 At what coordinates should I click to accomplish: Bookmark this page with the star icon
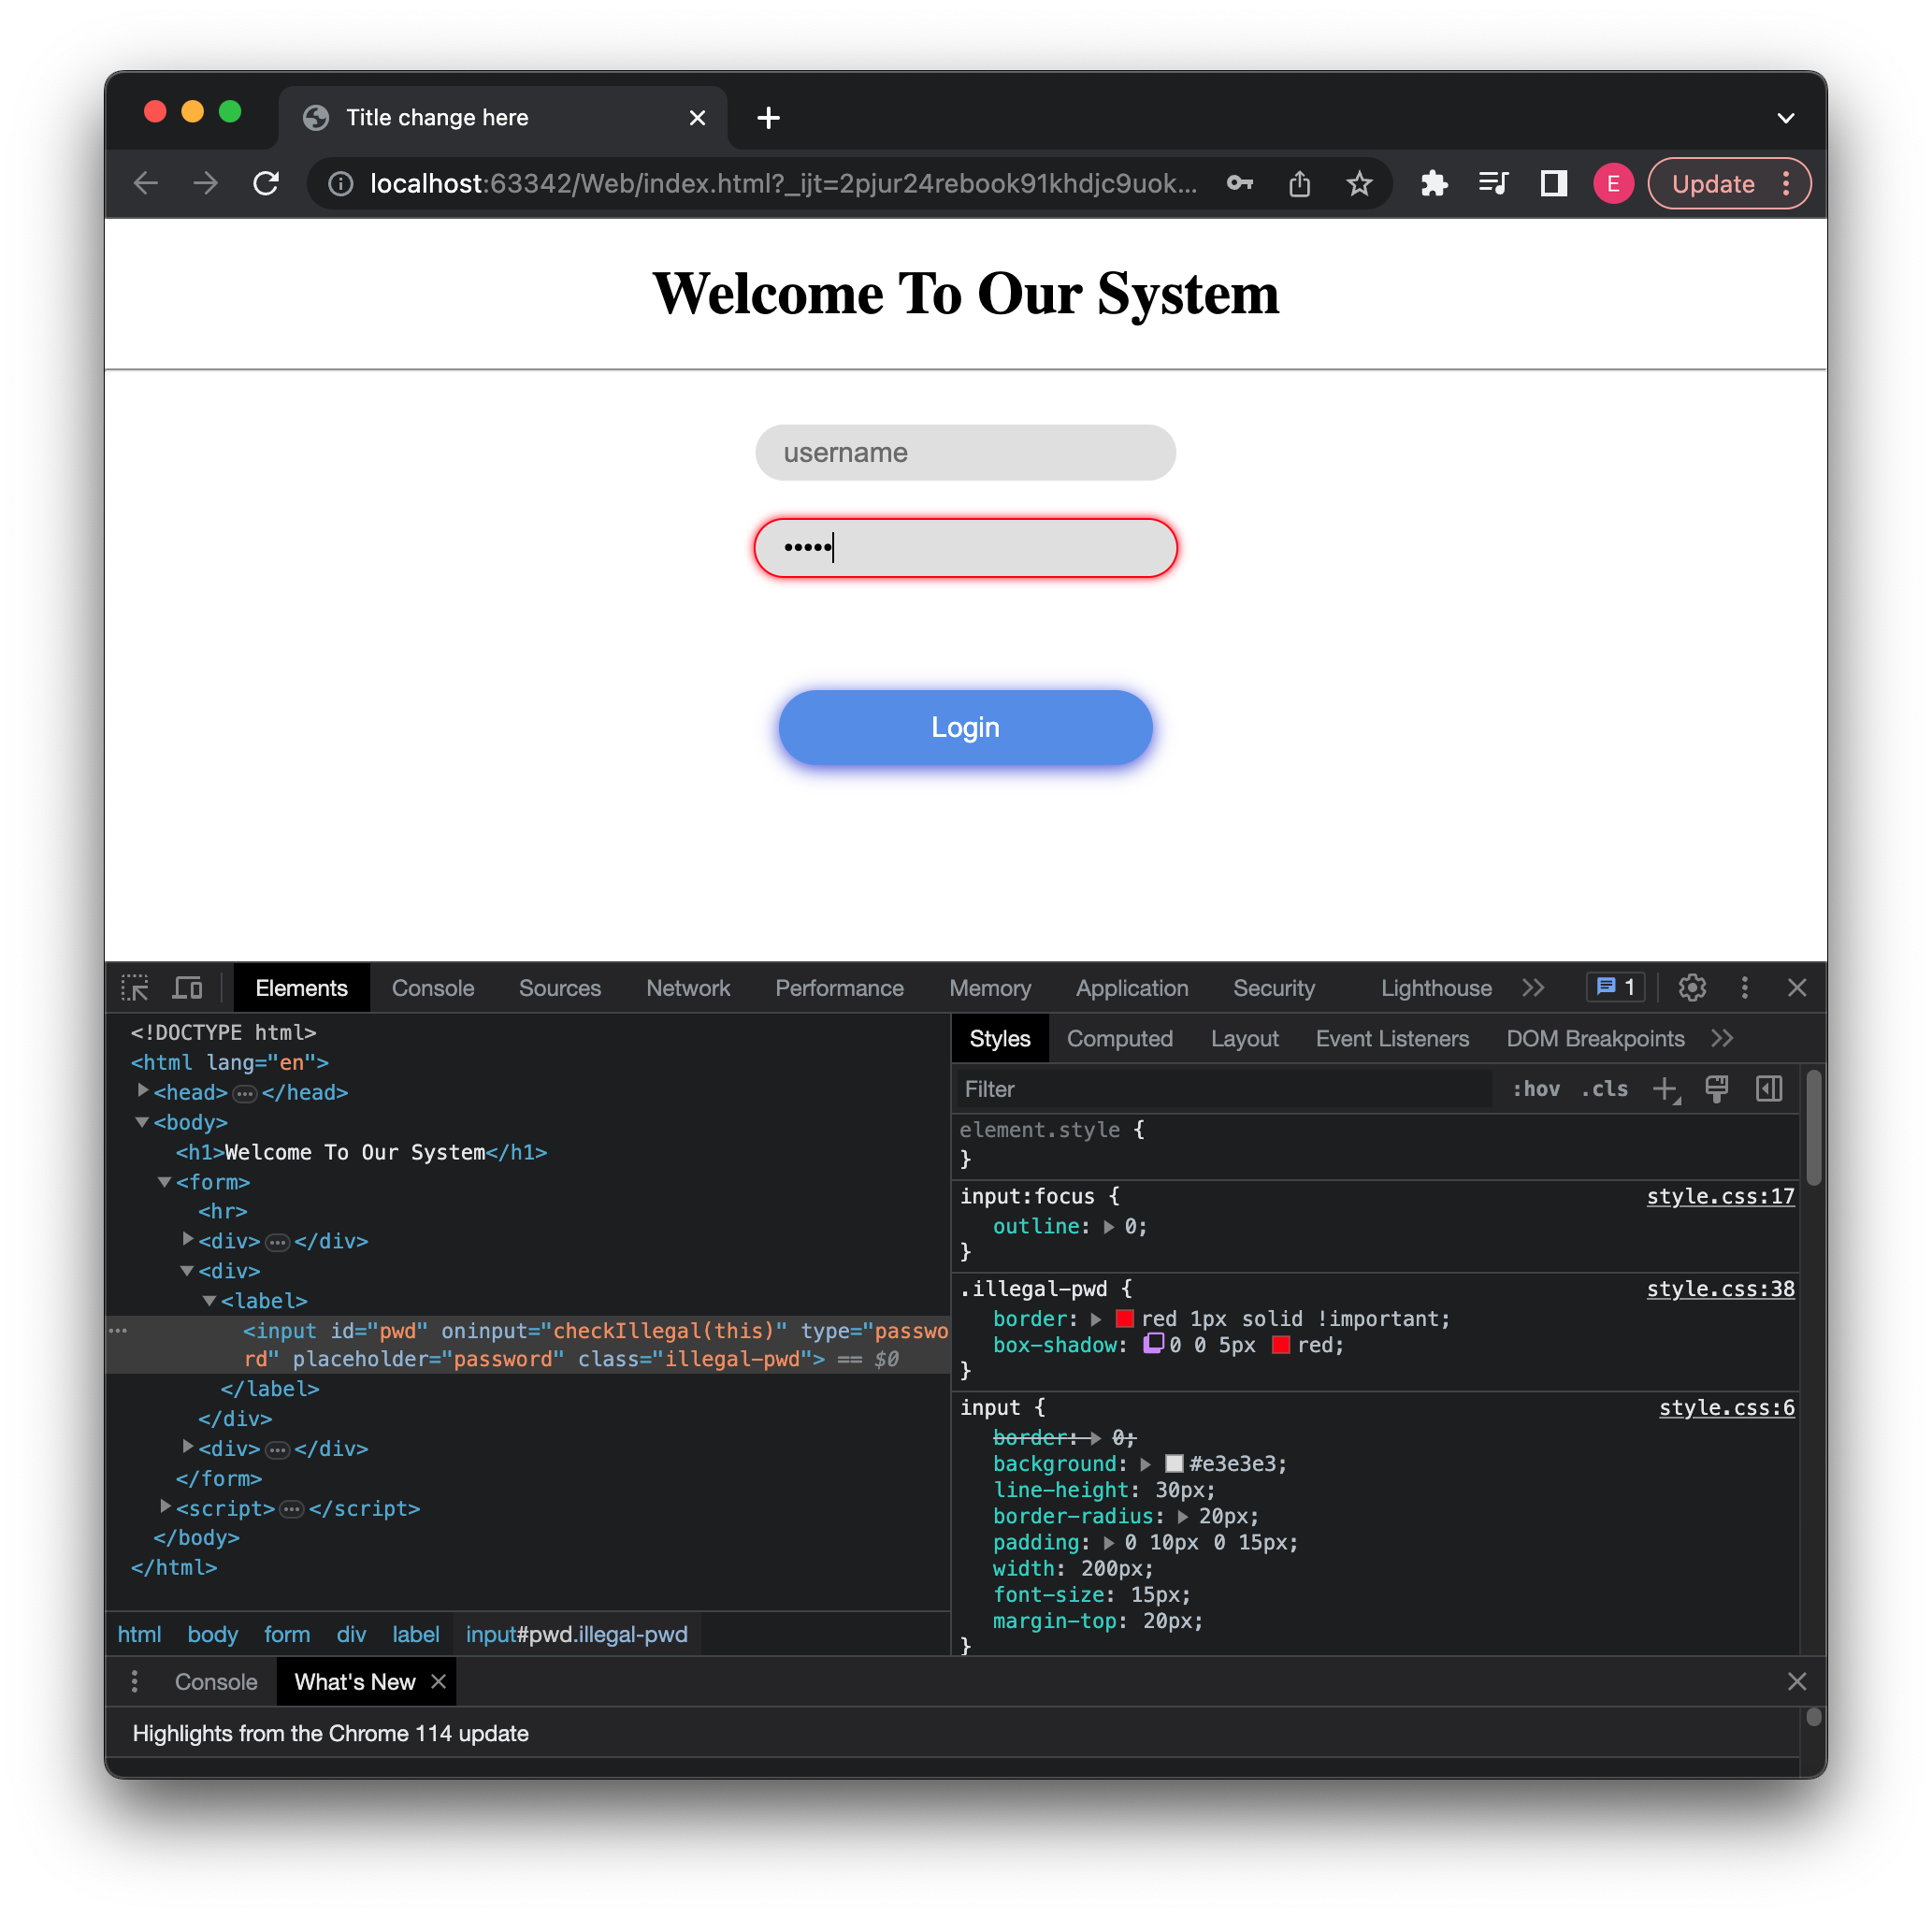1359,183
